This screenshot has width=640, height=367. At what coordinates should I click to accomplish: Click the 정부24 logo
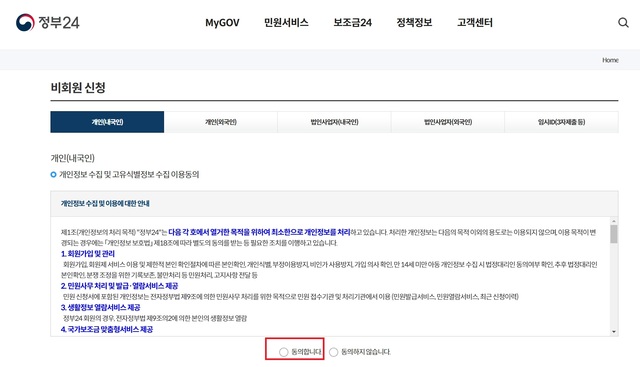[47, 22]
